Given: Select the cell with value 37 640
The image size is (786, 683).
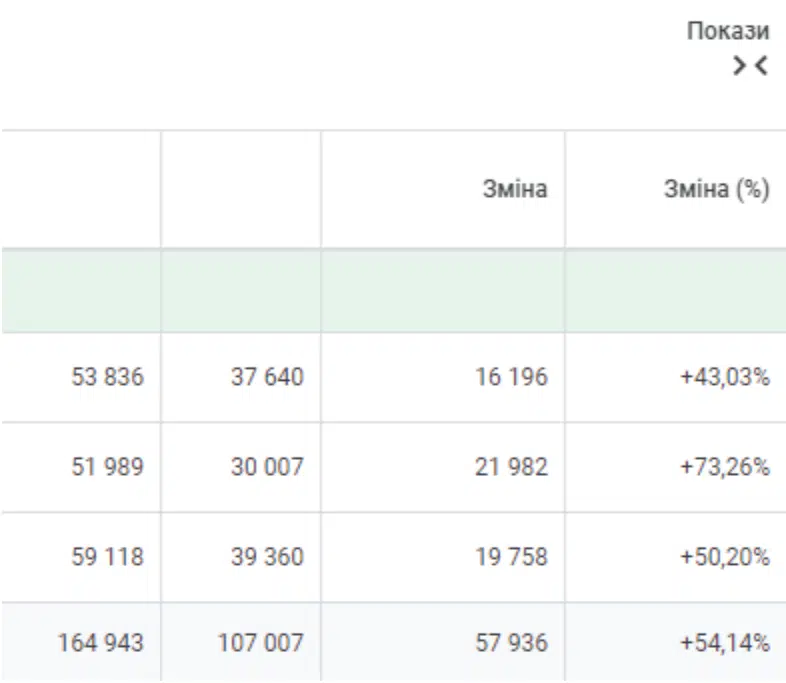Looking at the screenshot, I should [x=267, y=377].
